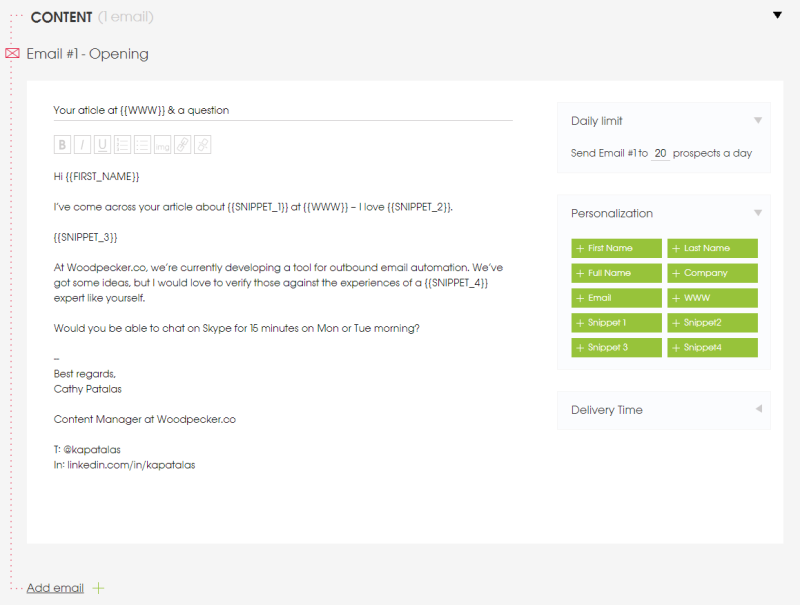
Task: Insert an image using the img icon
Action: coord(162,144)
